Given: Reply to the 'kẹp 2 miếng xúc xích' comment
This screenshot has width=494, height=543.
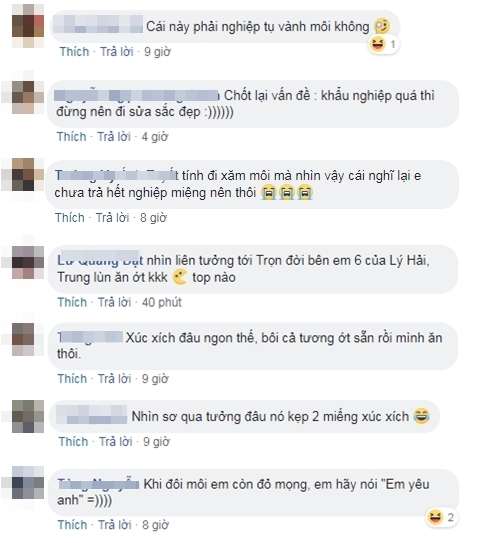Looking at the screenshot, I should click(x=116, y=442).
